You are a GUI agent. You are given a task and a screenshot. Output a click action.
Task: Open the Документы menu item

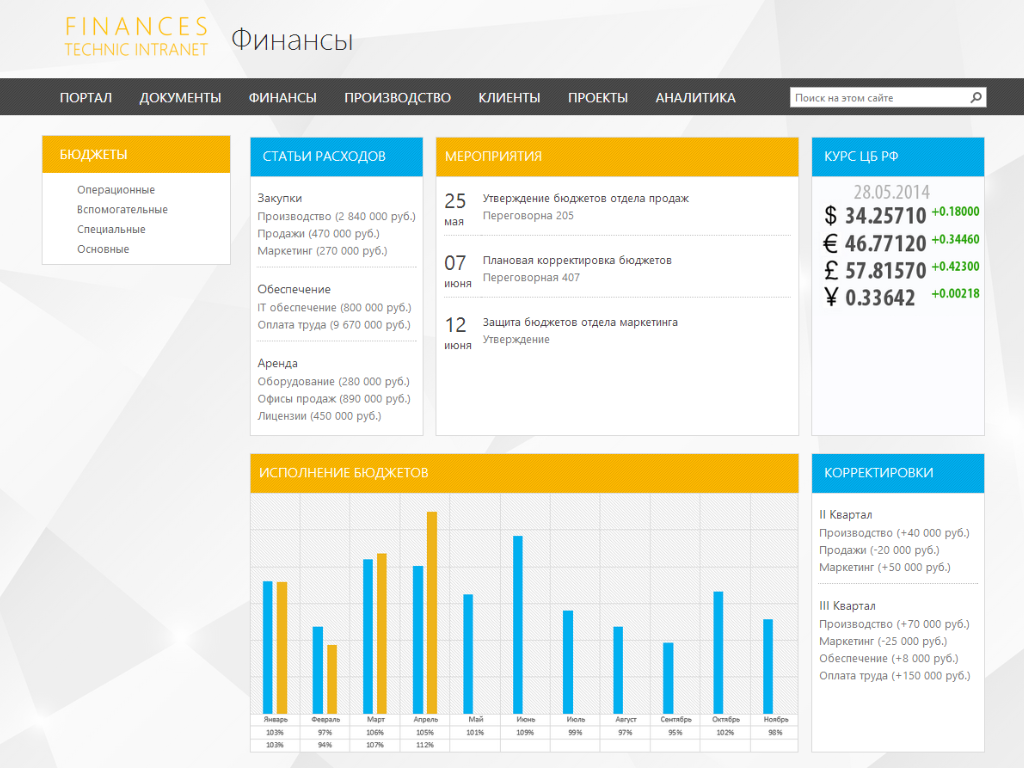[x=180, y=98]
